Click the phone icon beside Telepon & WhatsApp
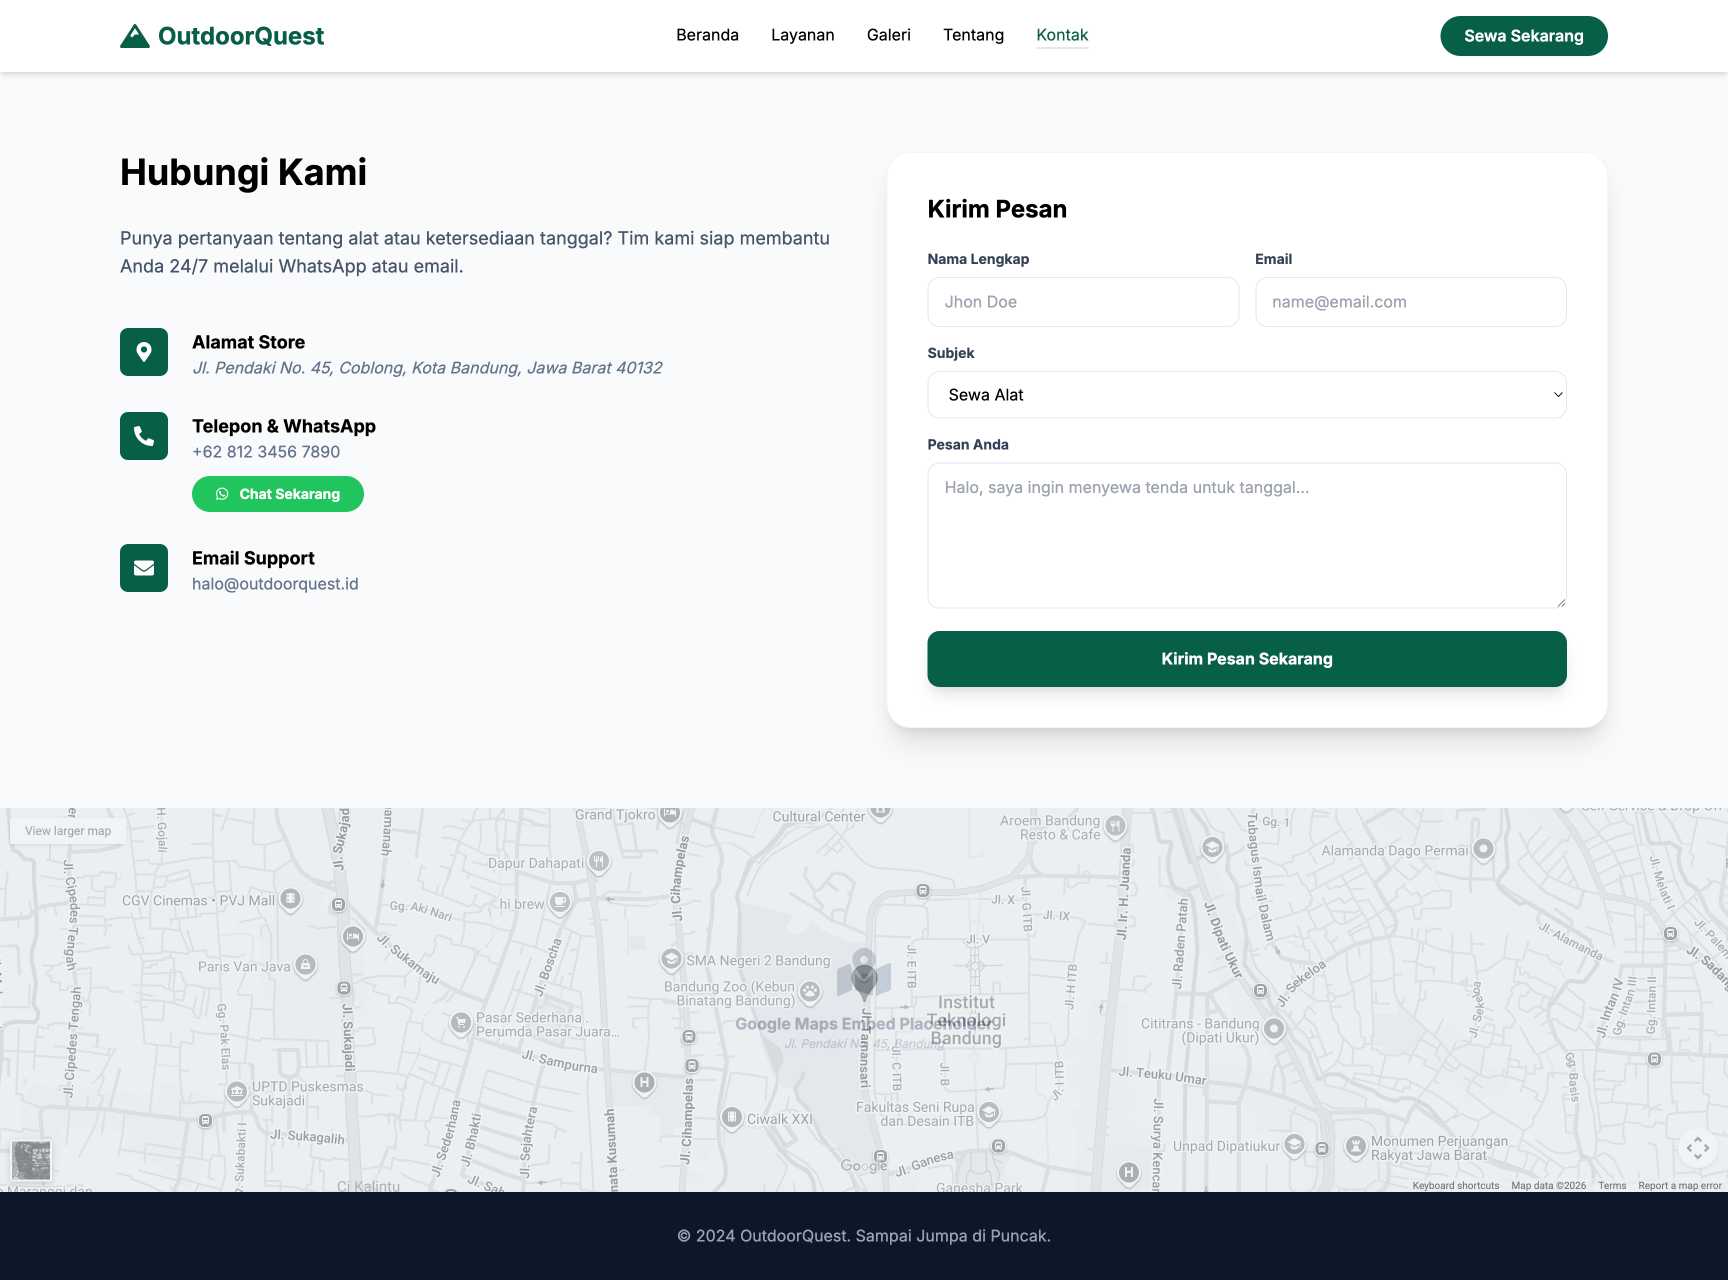The image size is (1728, 1280). pyautogui.click(x=144, y=436)
